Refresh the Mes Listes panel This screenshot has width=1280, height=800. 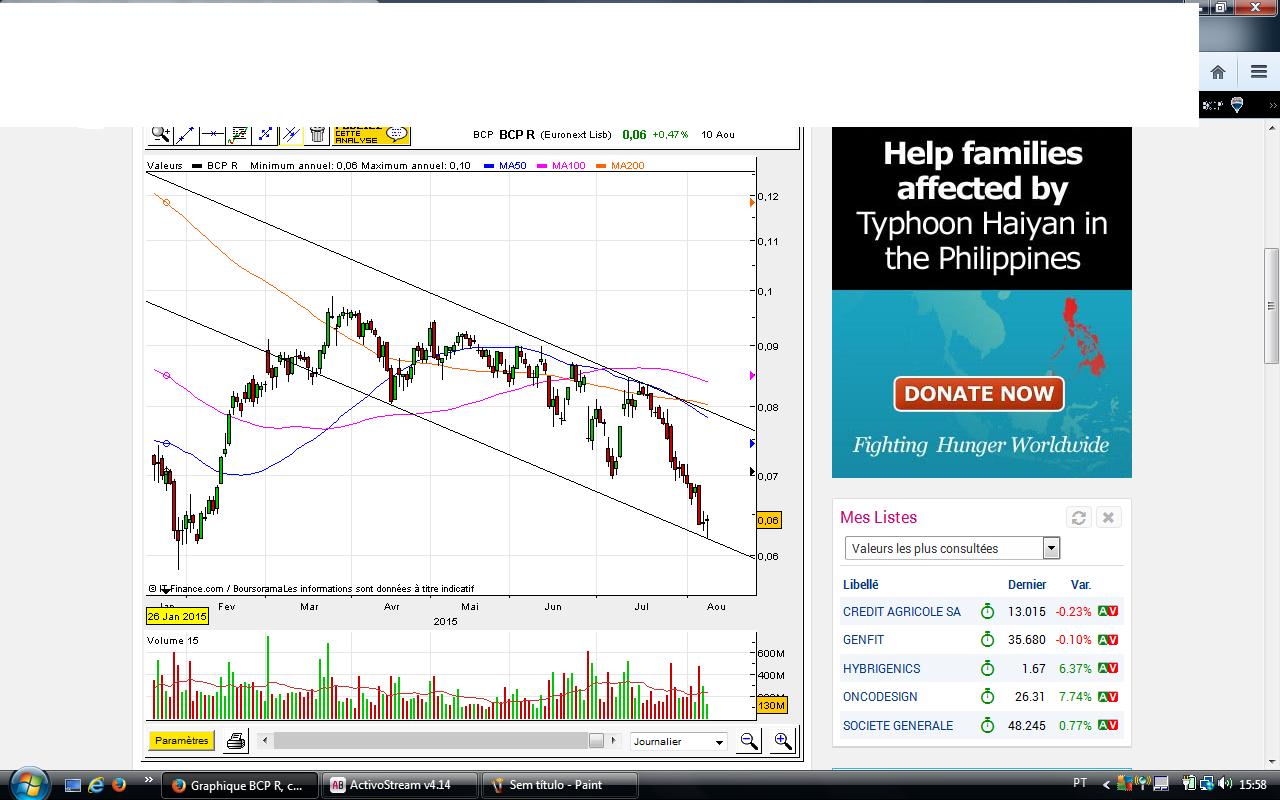(1078, 517)
